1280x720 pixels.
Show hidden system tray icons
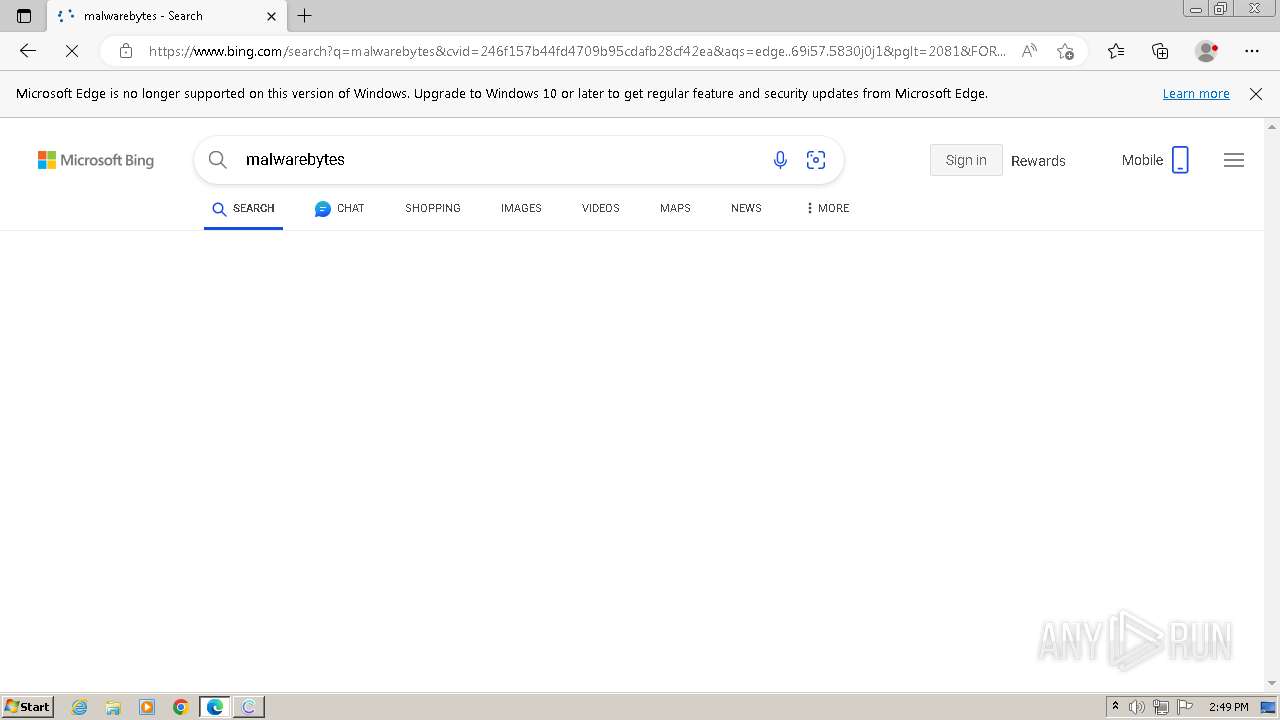tap(1115, 707)
